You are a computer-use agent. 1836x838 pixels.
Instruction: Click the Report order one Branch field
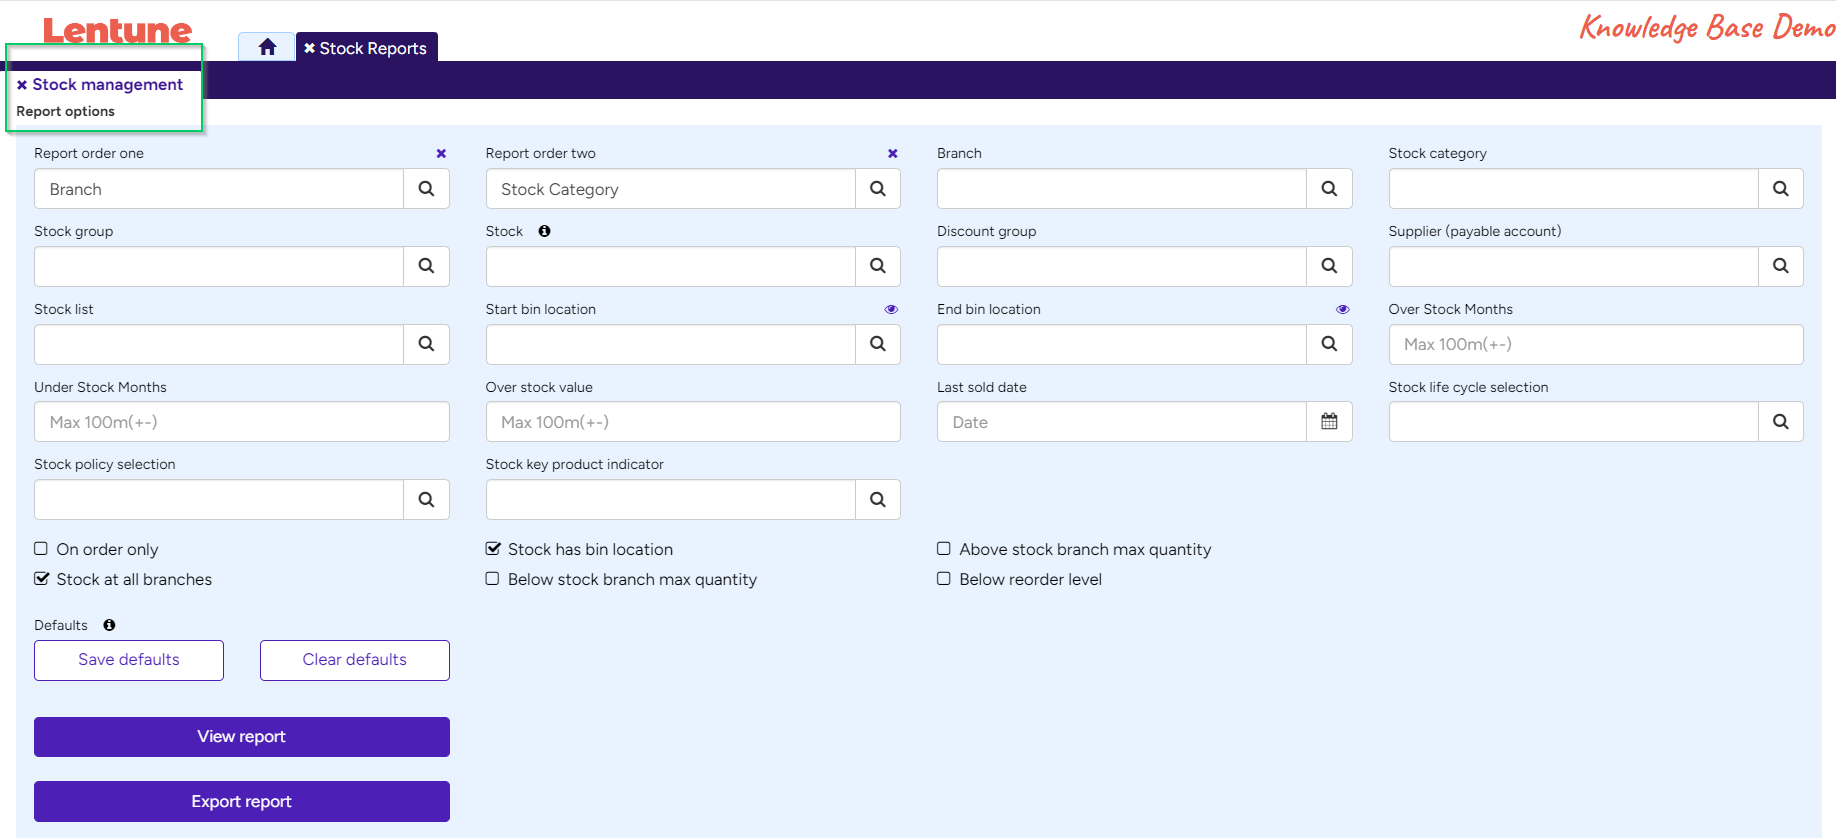pyautogui.click(x=219, y=189)
